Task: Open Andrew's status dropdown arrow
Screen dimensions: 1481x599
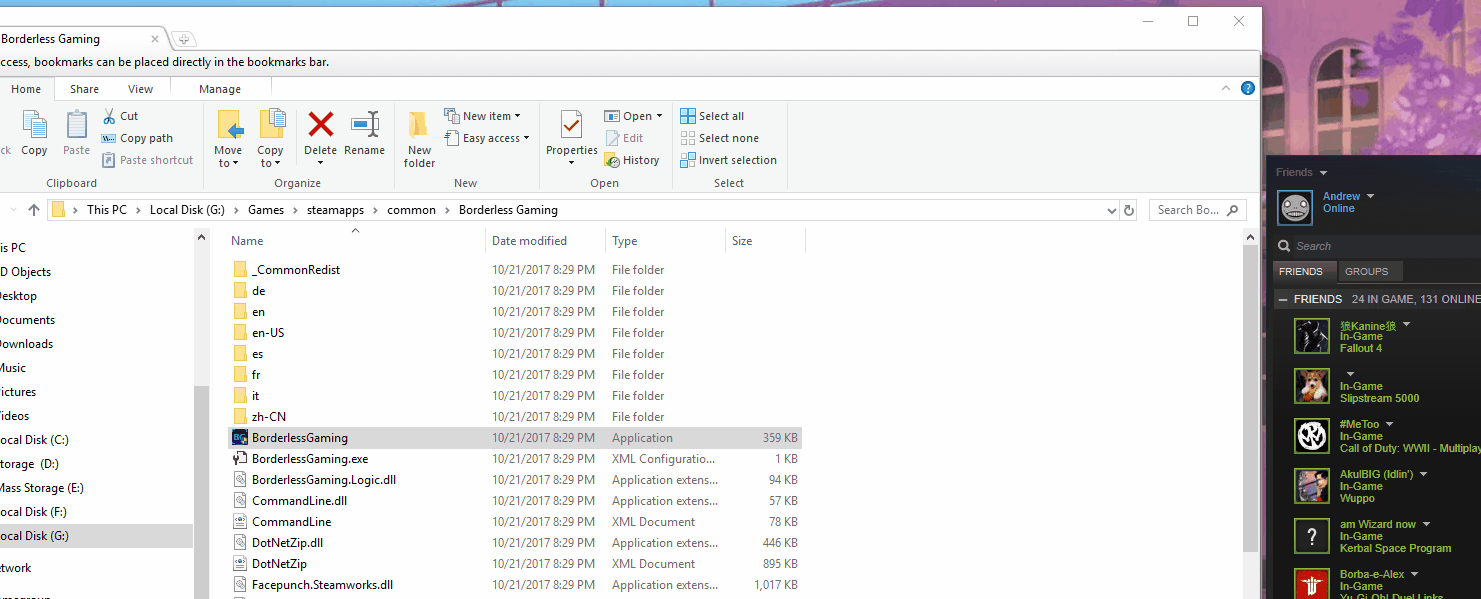Action: coord(1370,196)
